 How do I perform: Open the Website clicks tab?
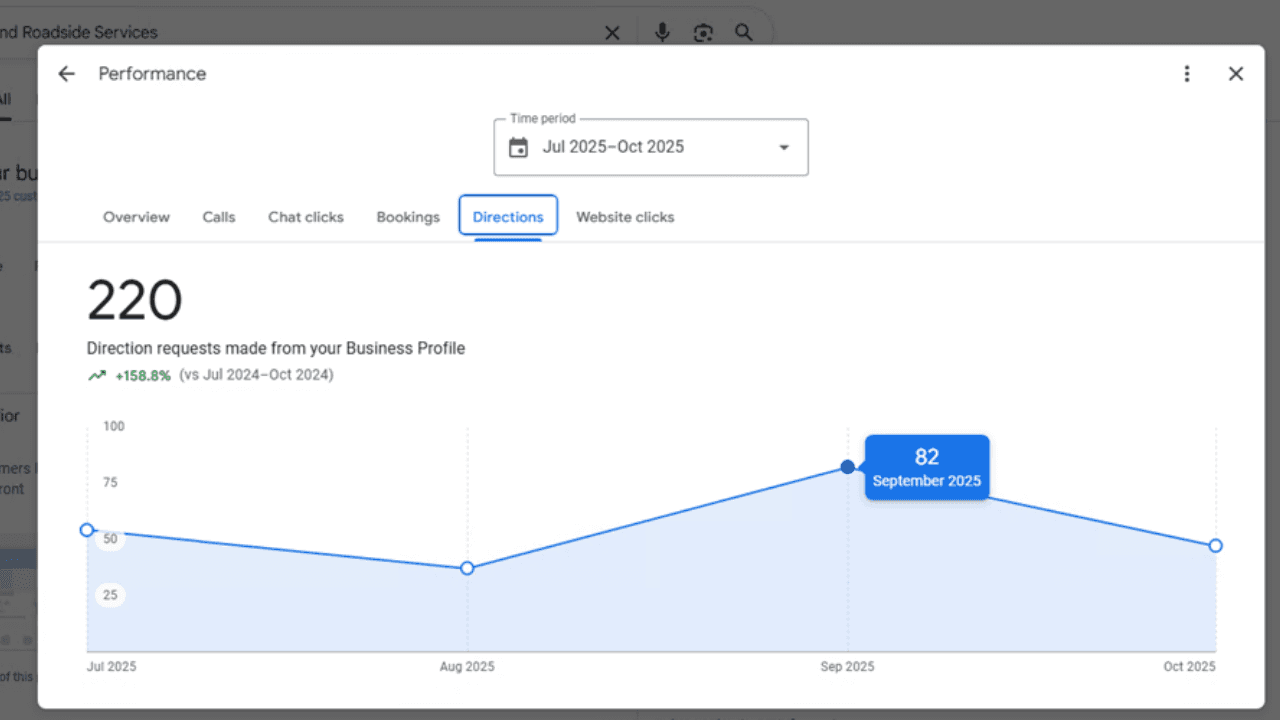pyautogui.click(x=625, y=217)
